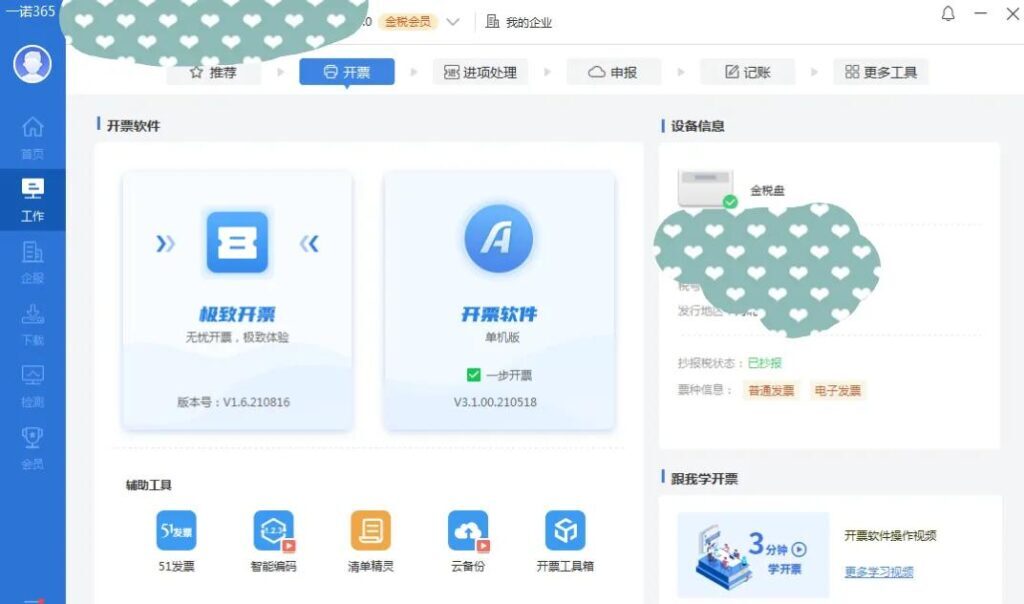Switch to the 记账 tab
1024x604 pixels.
(747, 72)
